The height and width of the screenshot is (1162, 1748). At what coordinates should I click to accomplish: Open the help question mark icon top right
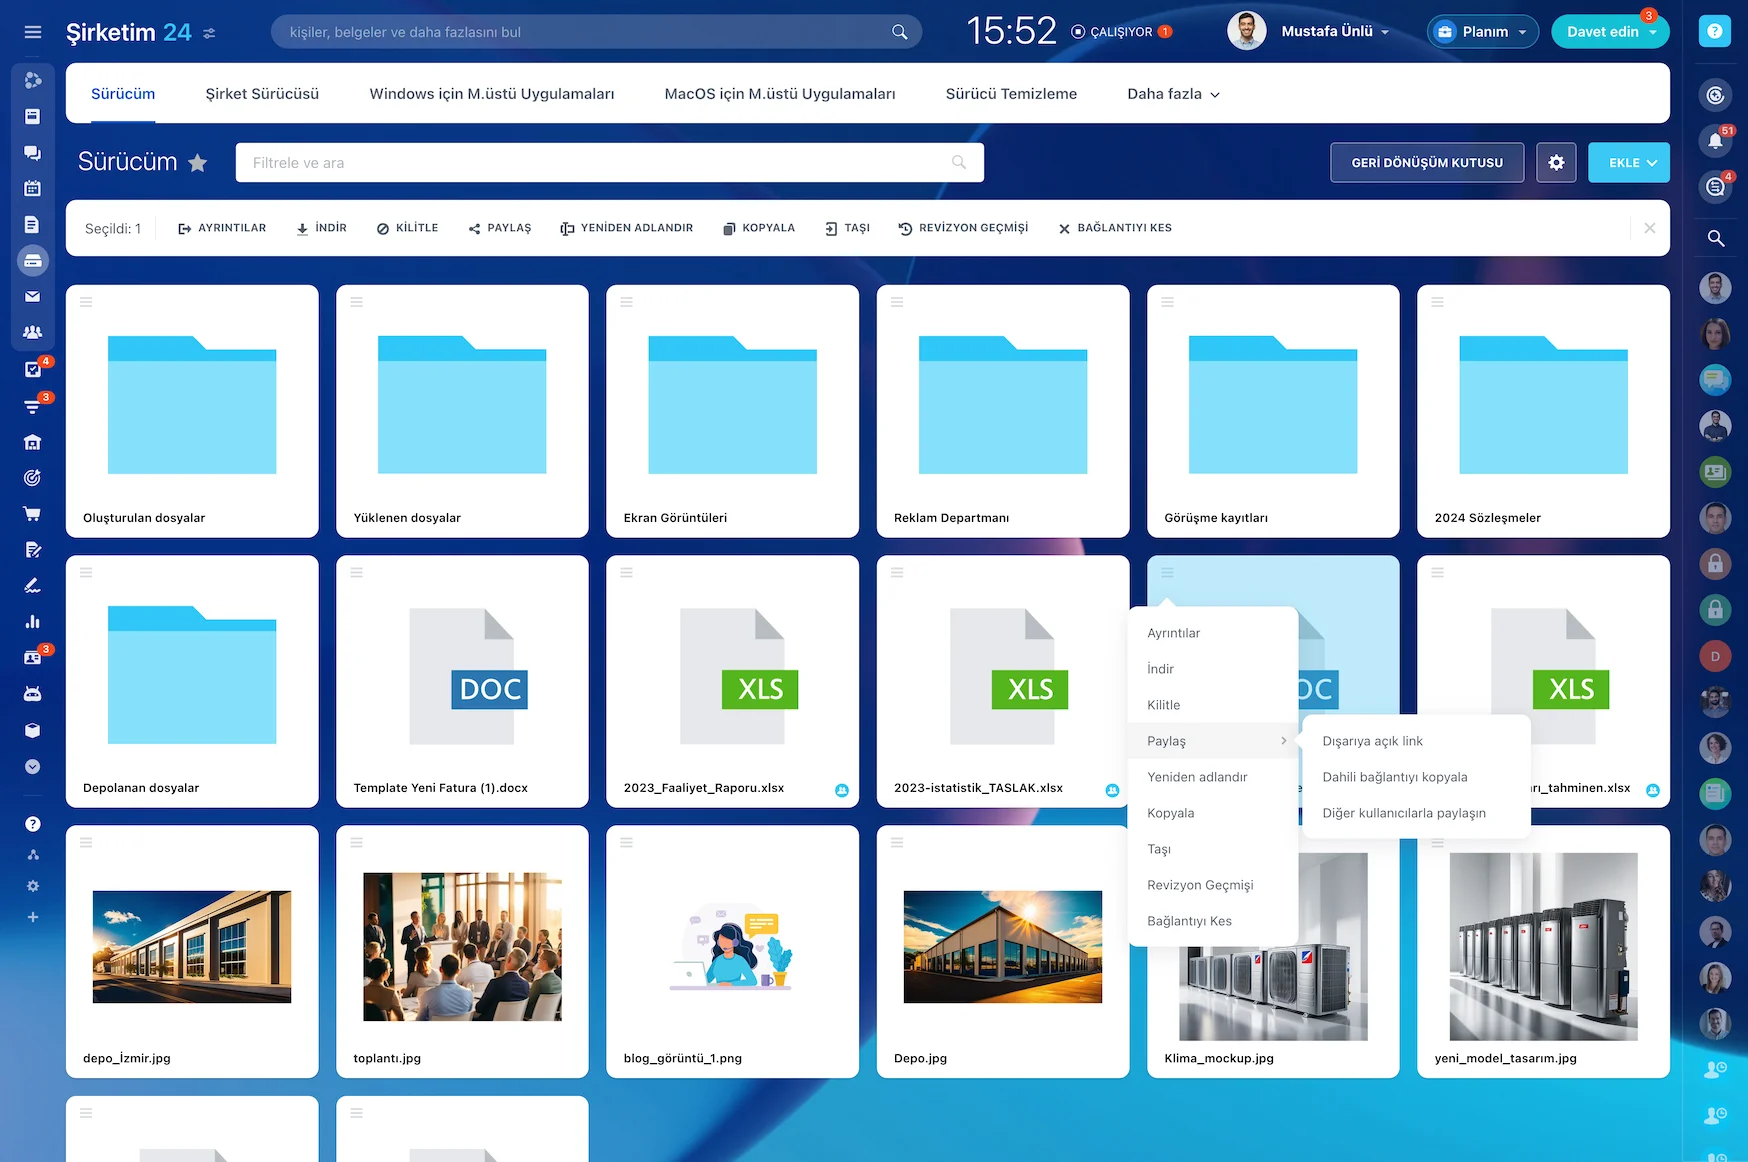point(1714,32)
